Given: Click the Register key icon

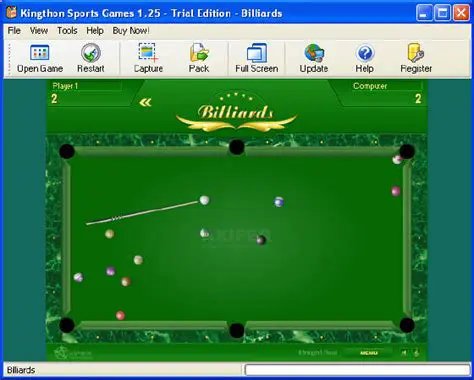Looking at the screenshot, I should coord(416,58).
